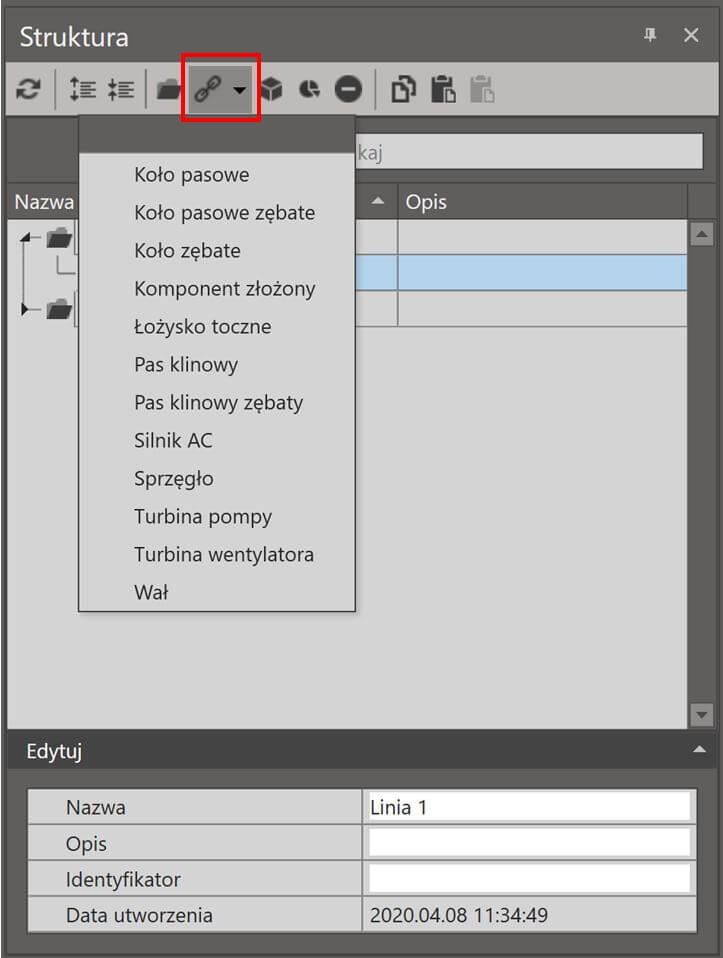Image resolution: width=723 pixels, height=958 pixels.
Task: Pin the Struktura panel
Action: pos(650,35)
